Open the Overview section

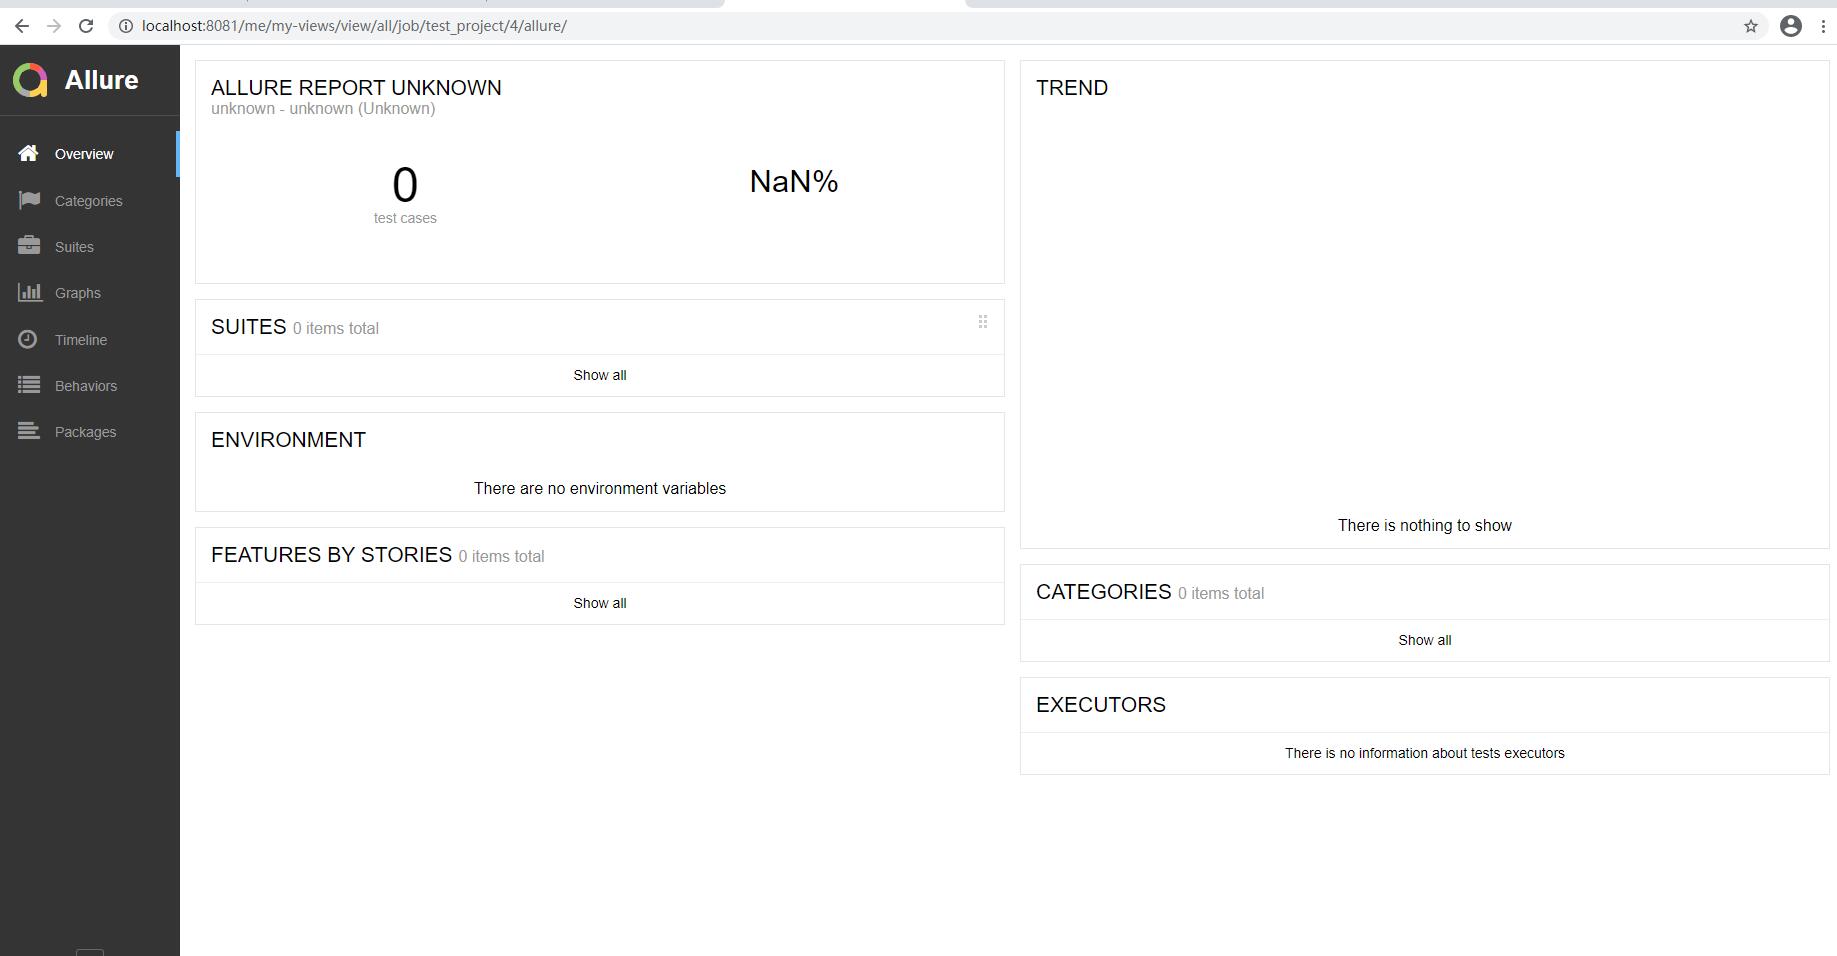coord(90,154)
